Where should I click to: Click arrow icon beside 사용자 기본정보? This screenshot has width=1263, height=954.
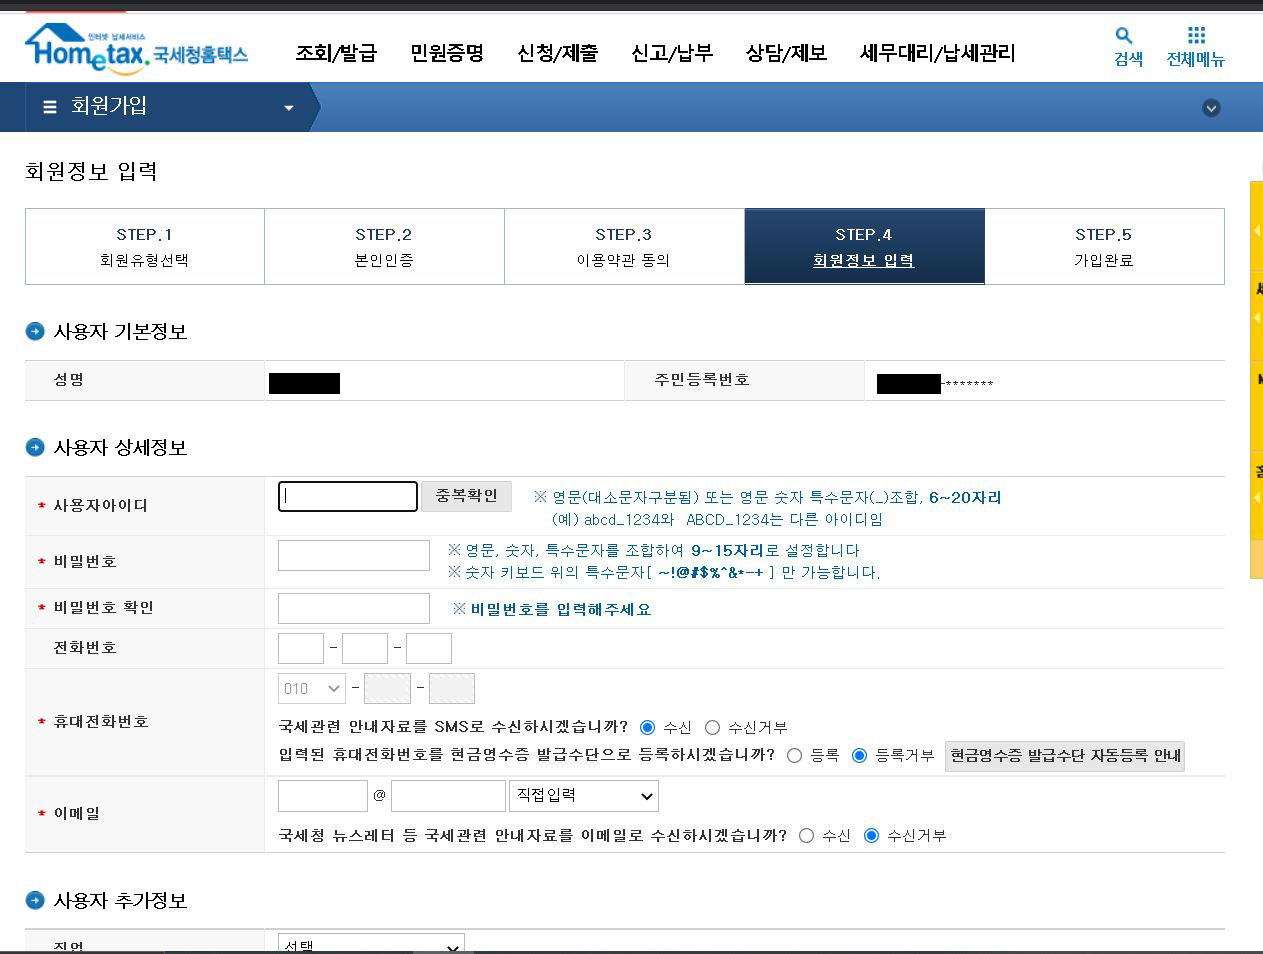35,331
